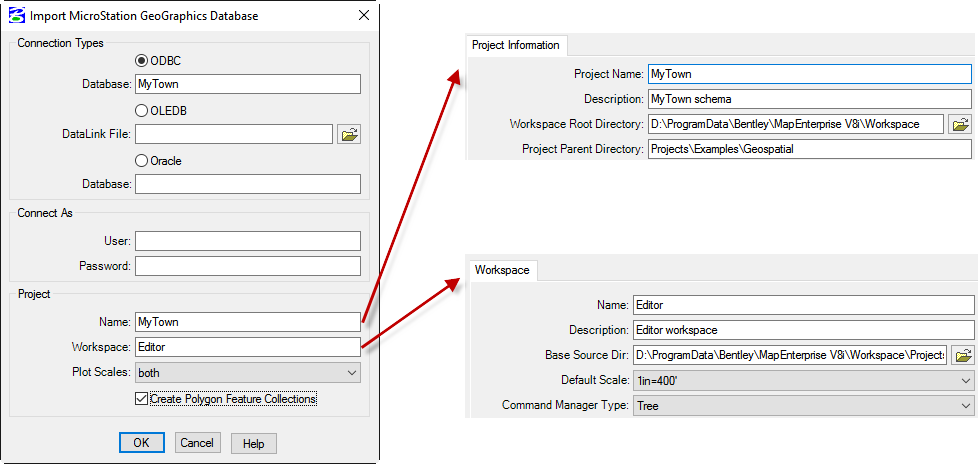Open the Help button
The width and height of the screenshot is (979, 464).
point(253,443)
